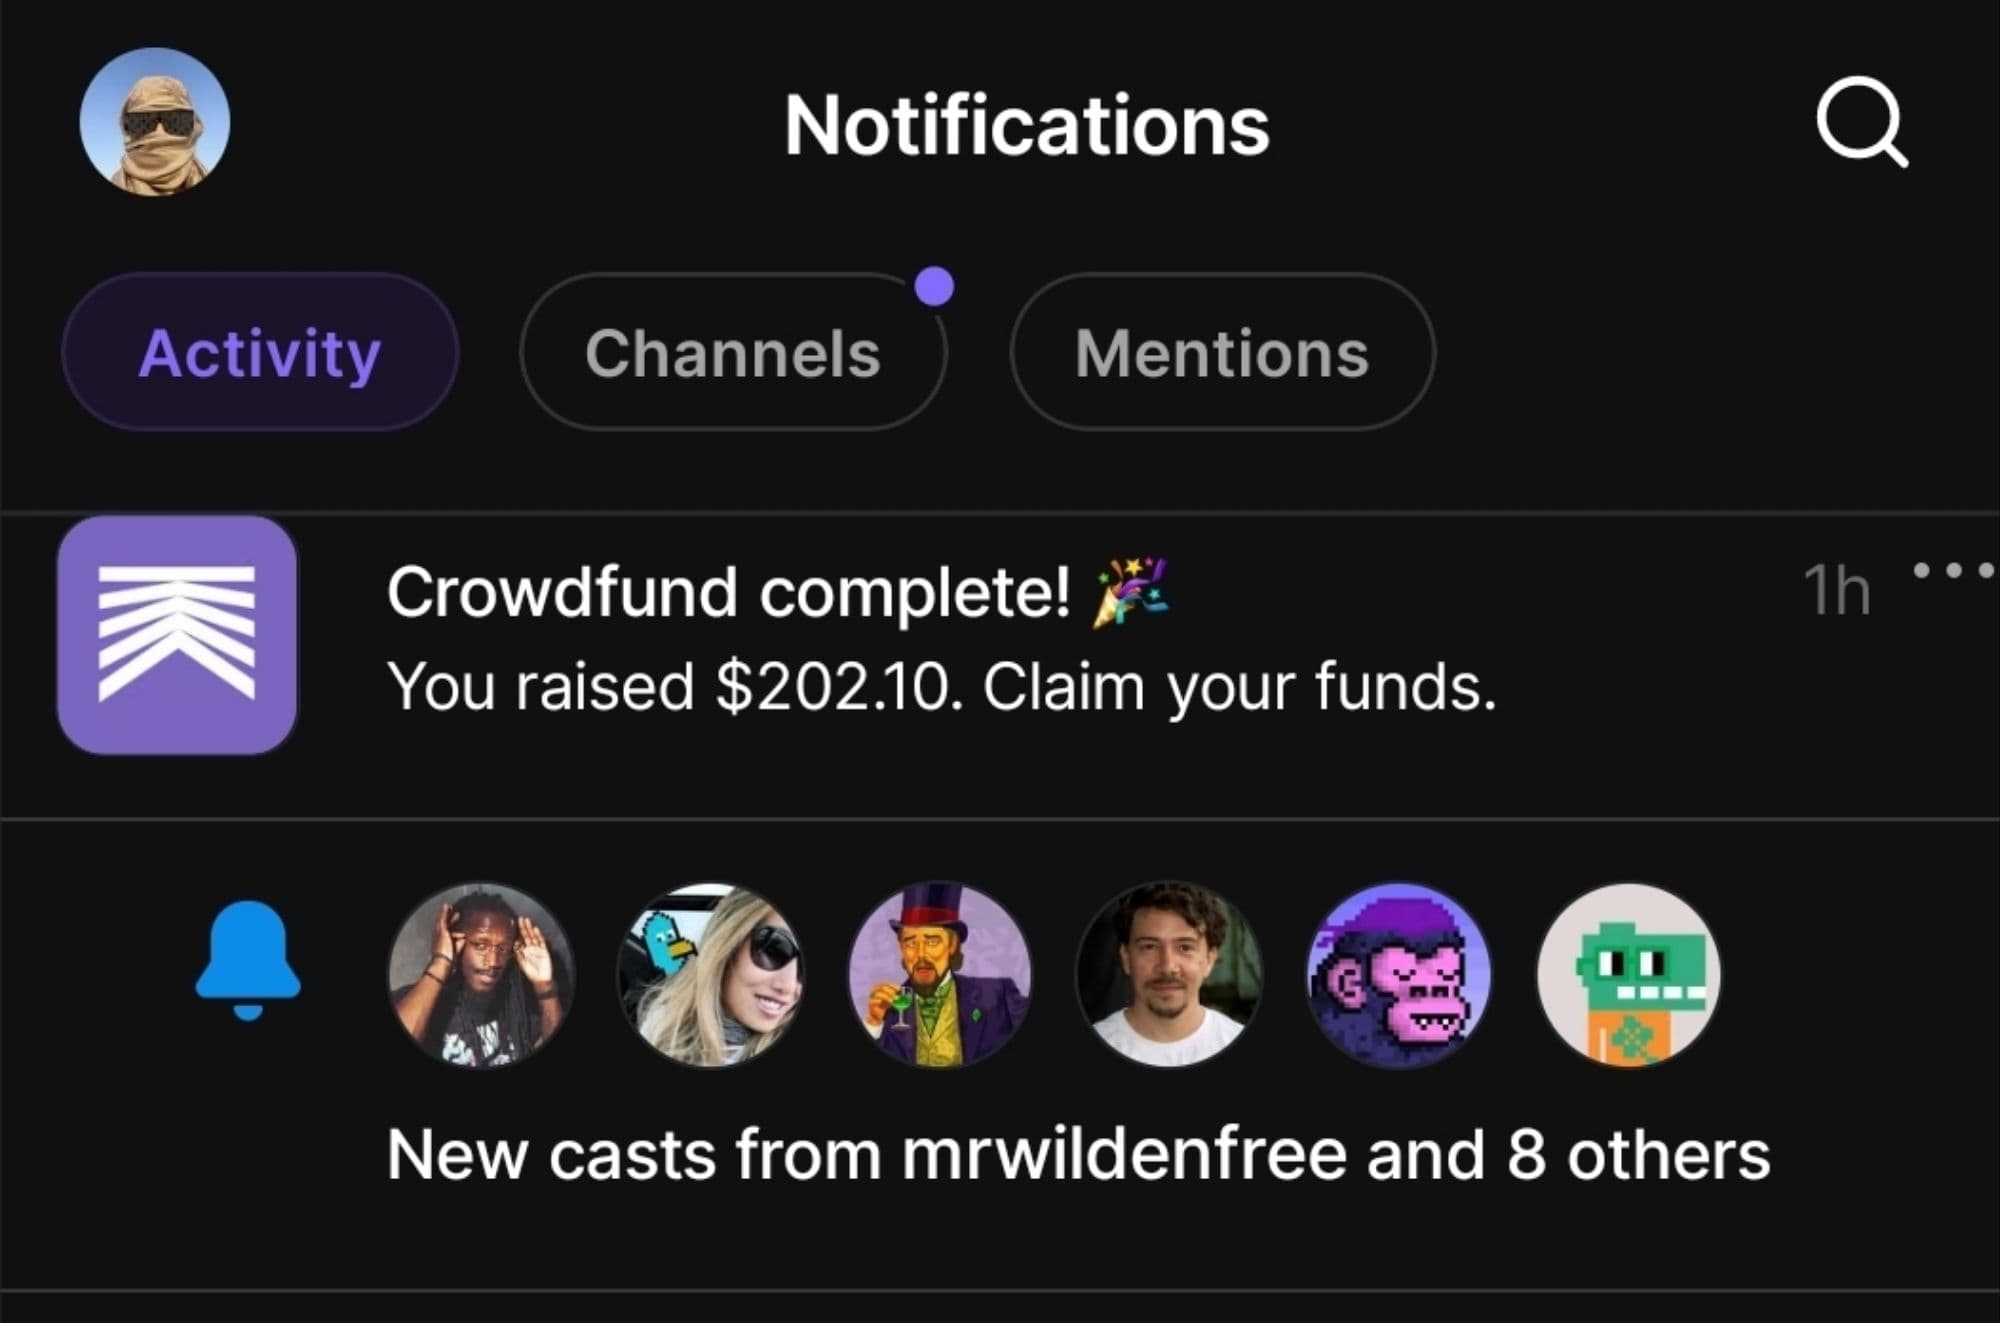
Task: Tap the party popper emoji
Action: pyautogui.click(x=1131, y=592)
